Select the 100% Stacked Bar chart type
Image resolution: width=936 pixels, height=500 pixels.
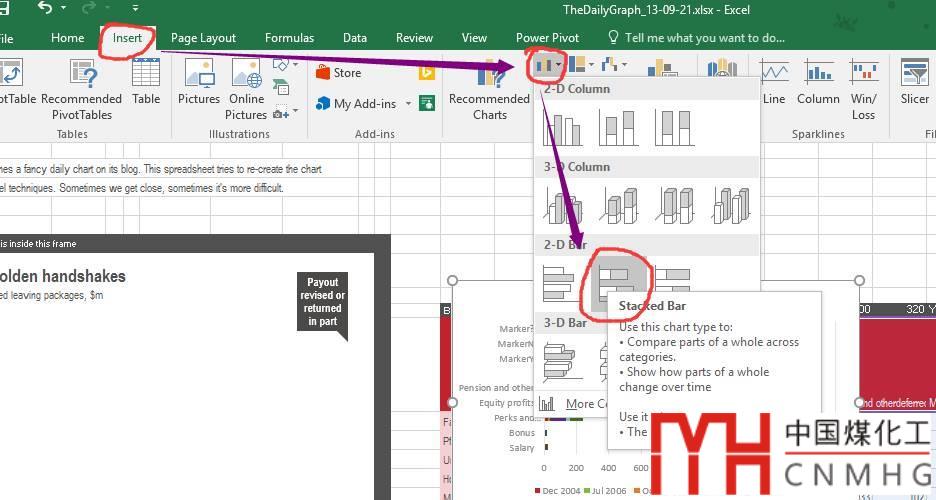tap(674, 279)
